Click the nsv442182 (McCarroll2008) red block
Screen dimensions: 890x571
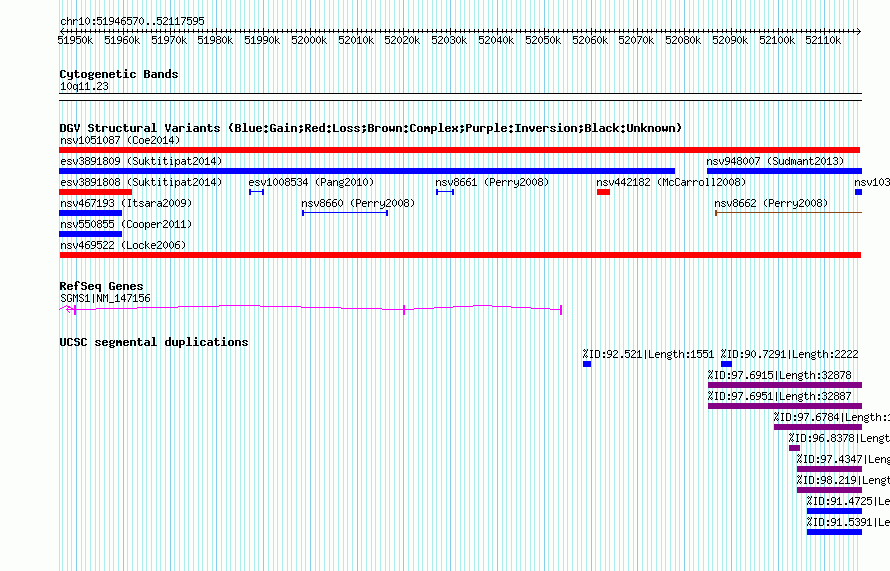[603, 192]
